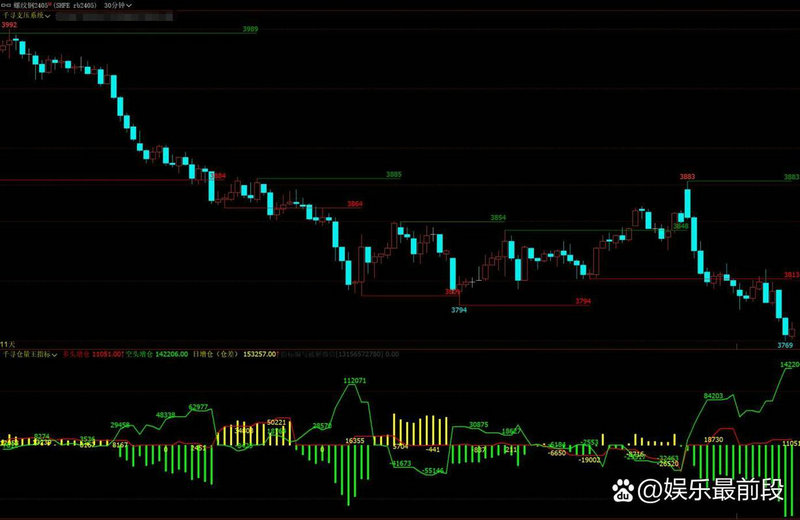Image resolution: width=800 pixels, height=520 pixels.
Task: Click the 84203 value in the indicator panel
Action: click(x=714, y=396)
